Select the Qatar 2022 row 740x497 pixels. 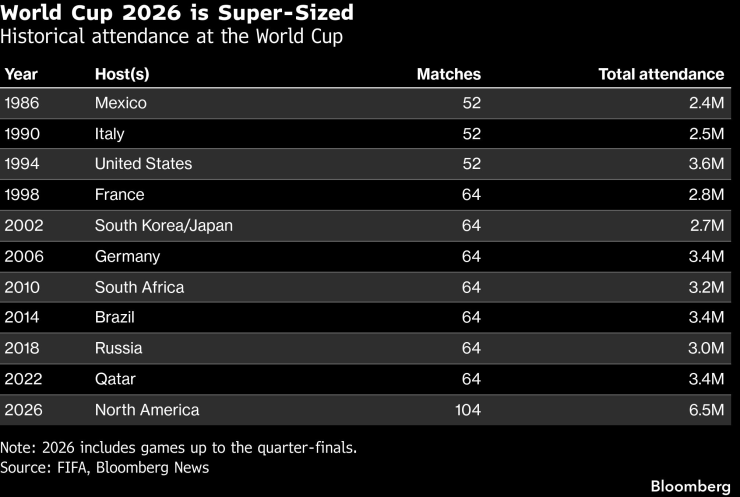[365, 379]
